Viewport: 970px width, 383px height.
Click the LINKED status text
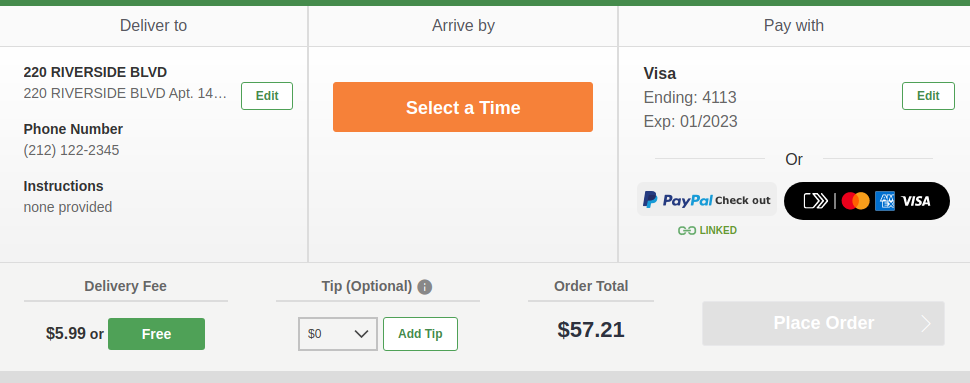coord(718,231)
